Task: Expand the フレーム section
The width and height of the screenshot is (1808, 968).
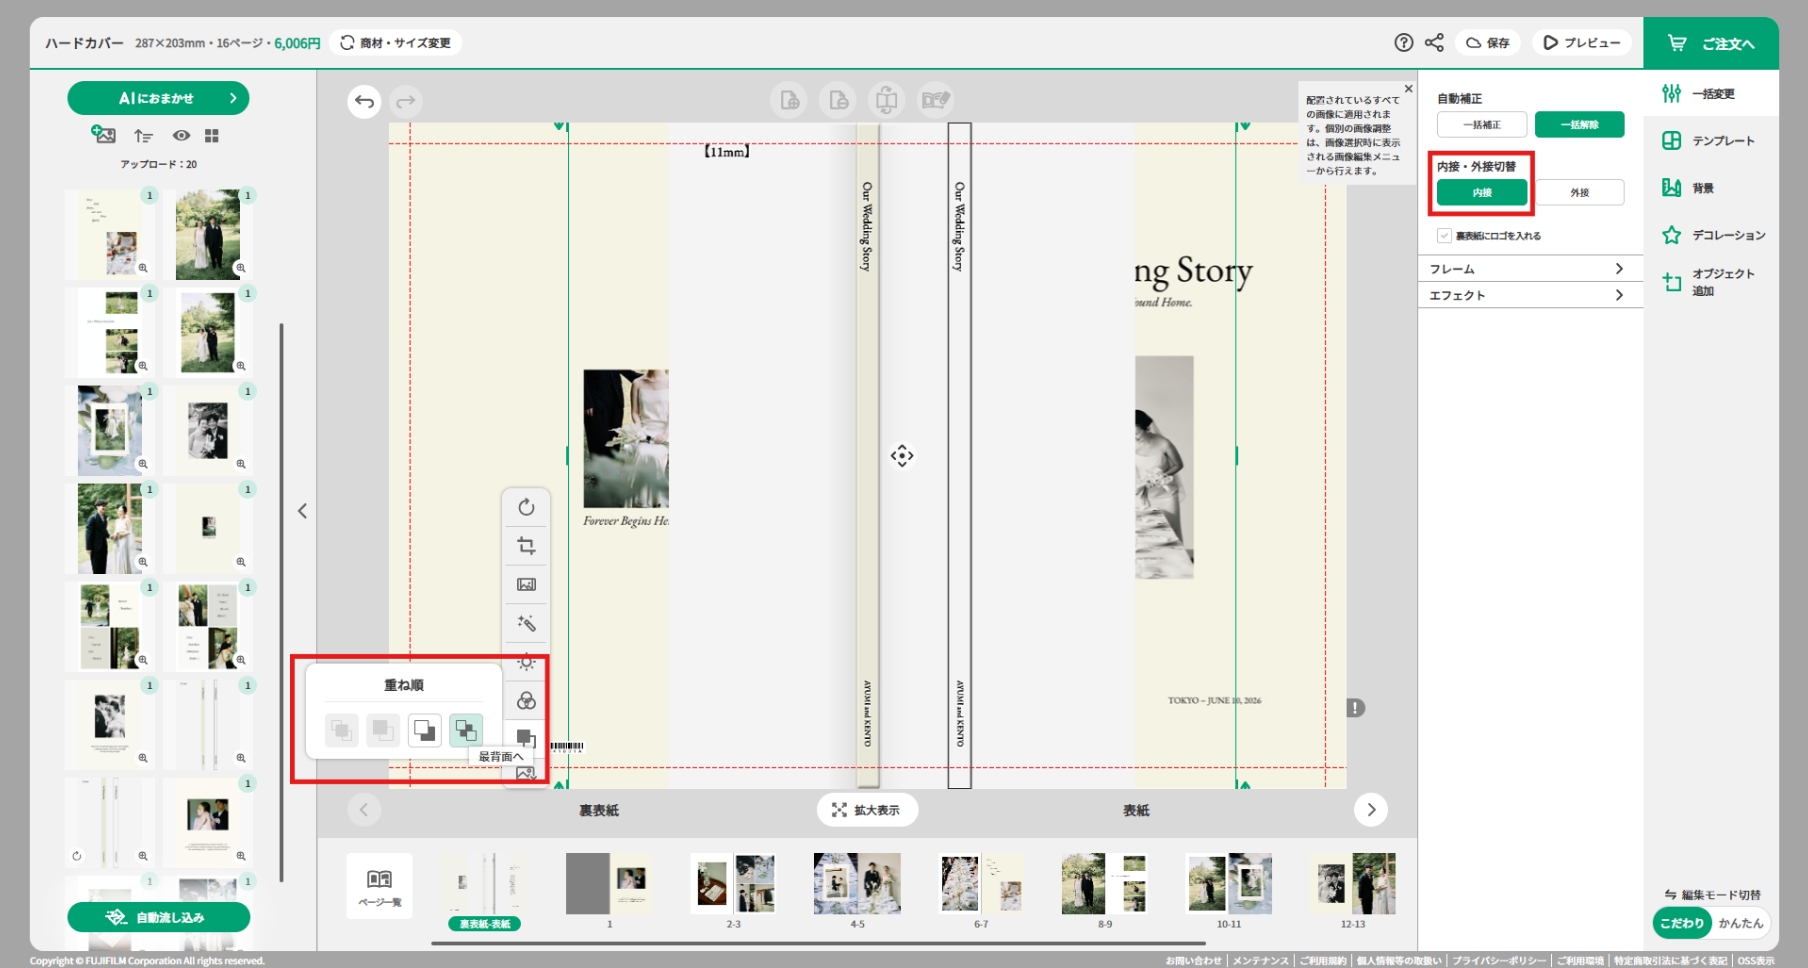Action: [x=1529, y=269]
